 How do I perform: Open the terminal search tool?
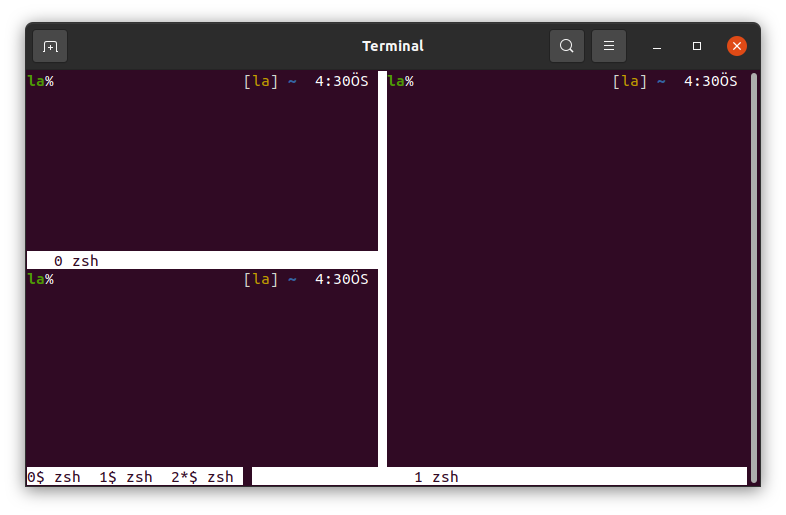pyautogui.click(x=567, y=46)
